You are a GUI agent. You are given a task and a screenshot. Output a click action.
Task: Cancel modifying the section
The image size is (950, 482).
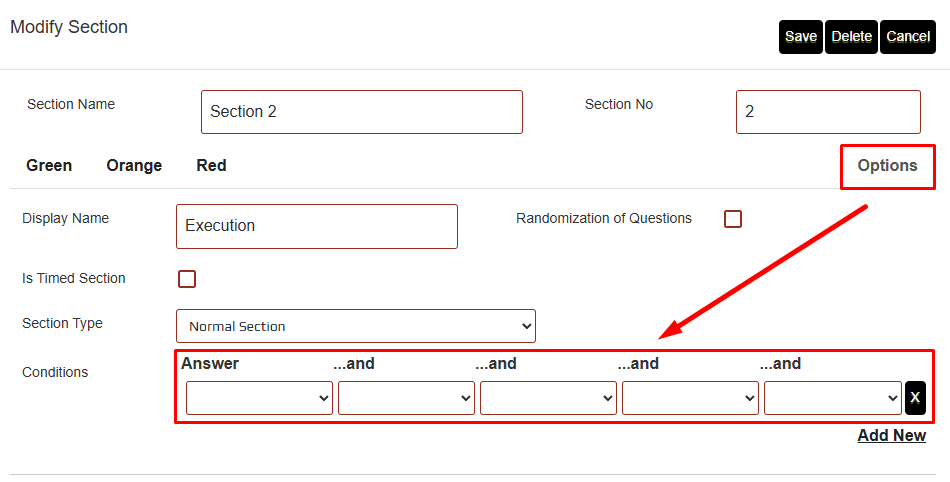pyautogui.click(x=908, y=37)
